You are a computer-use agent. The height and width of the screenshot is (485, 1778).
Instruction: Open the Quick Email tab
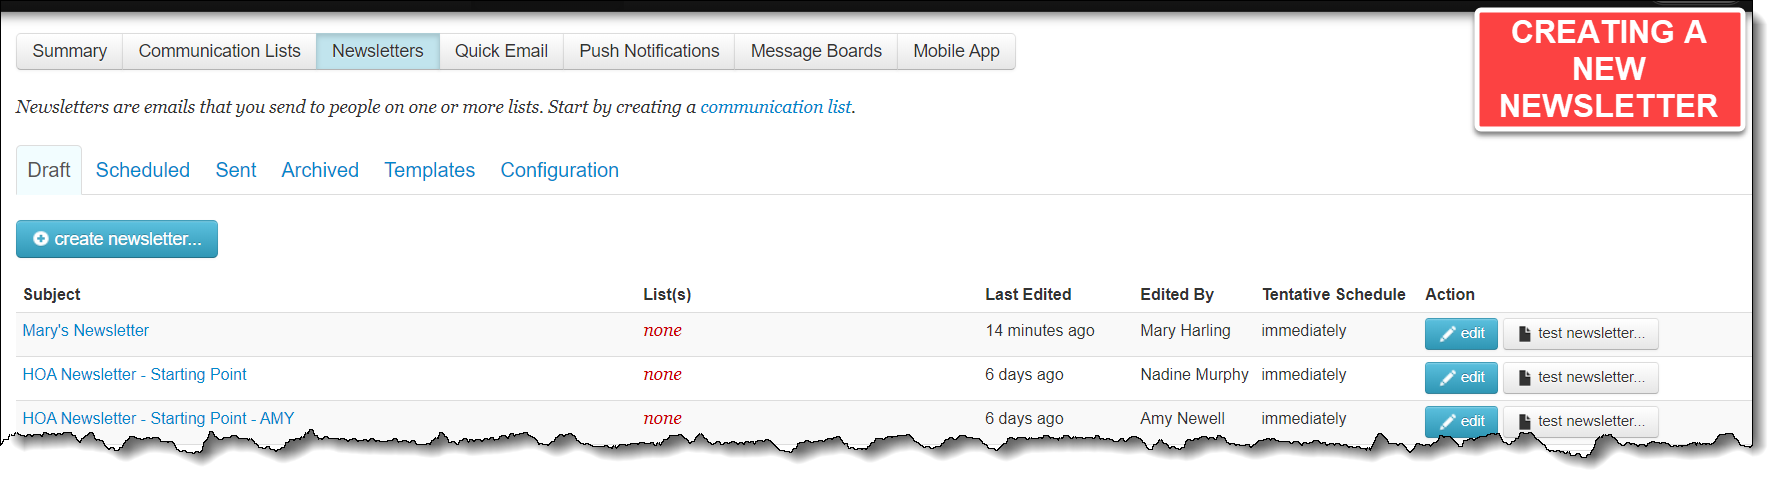(501, 51)
